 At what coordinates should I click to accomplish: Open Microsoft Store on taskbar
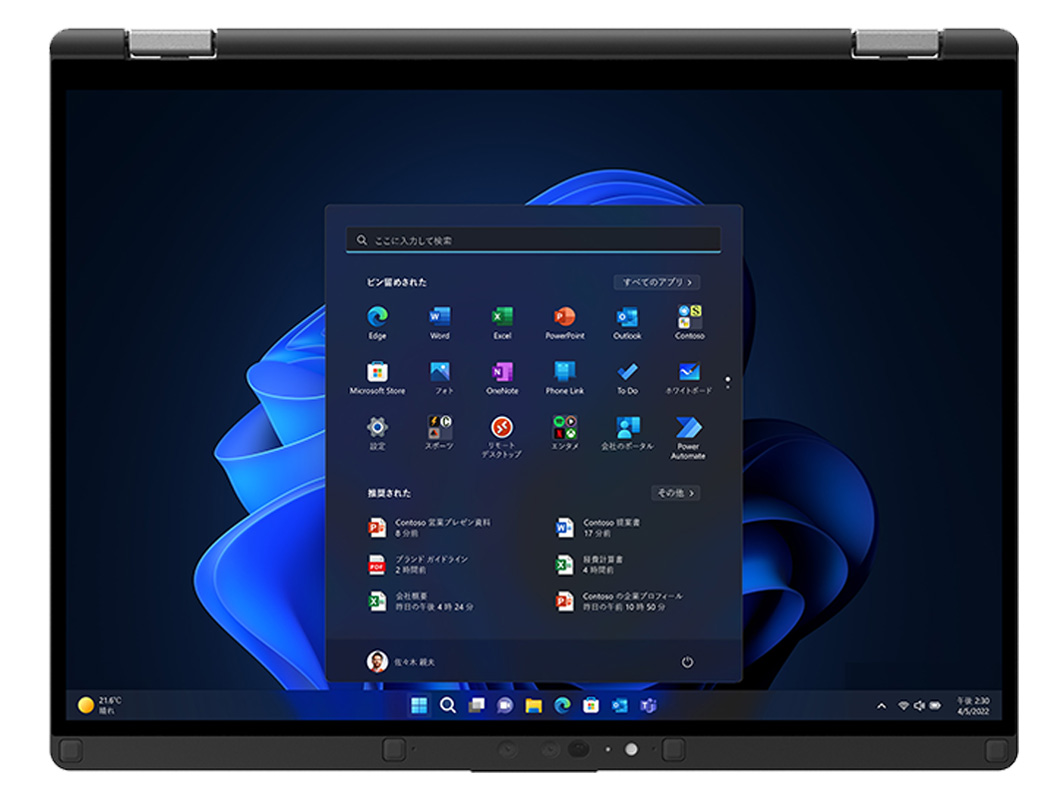pos(591,706)
